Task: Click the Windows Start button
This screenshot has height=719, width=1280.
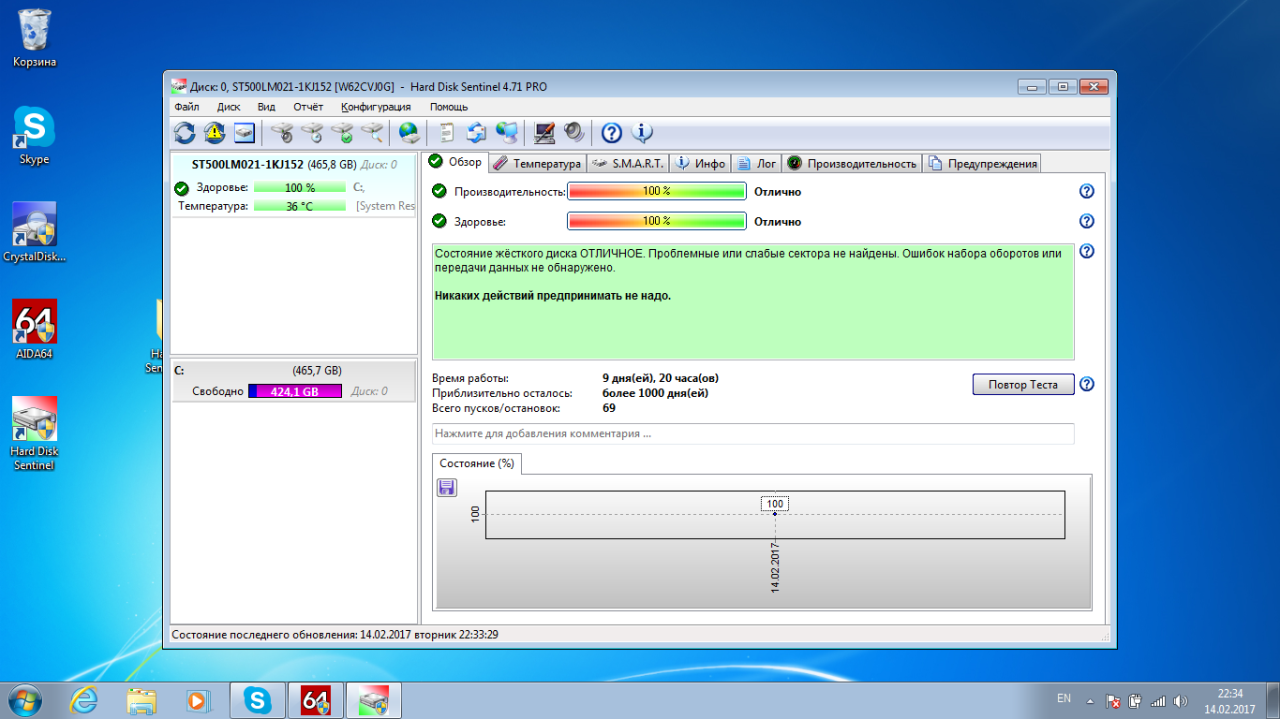Action: [24, 700]
